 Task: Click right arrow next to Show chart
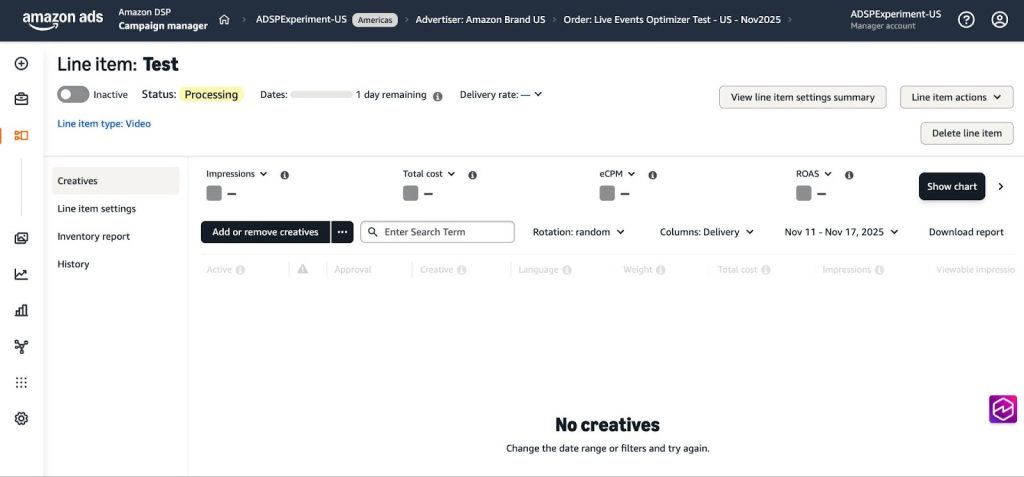pos(1000,186)
